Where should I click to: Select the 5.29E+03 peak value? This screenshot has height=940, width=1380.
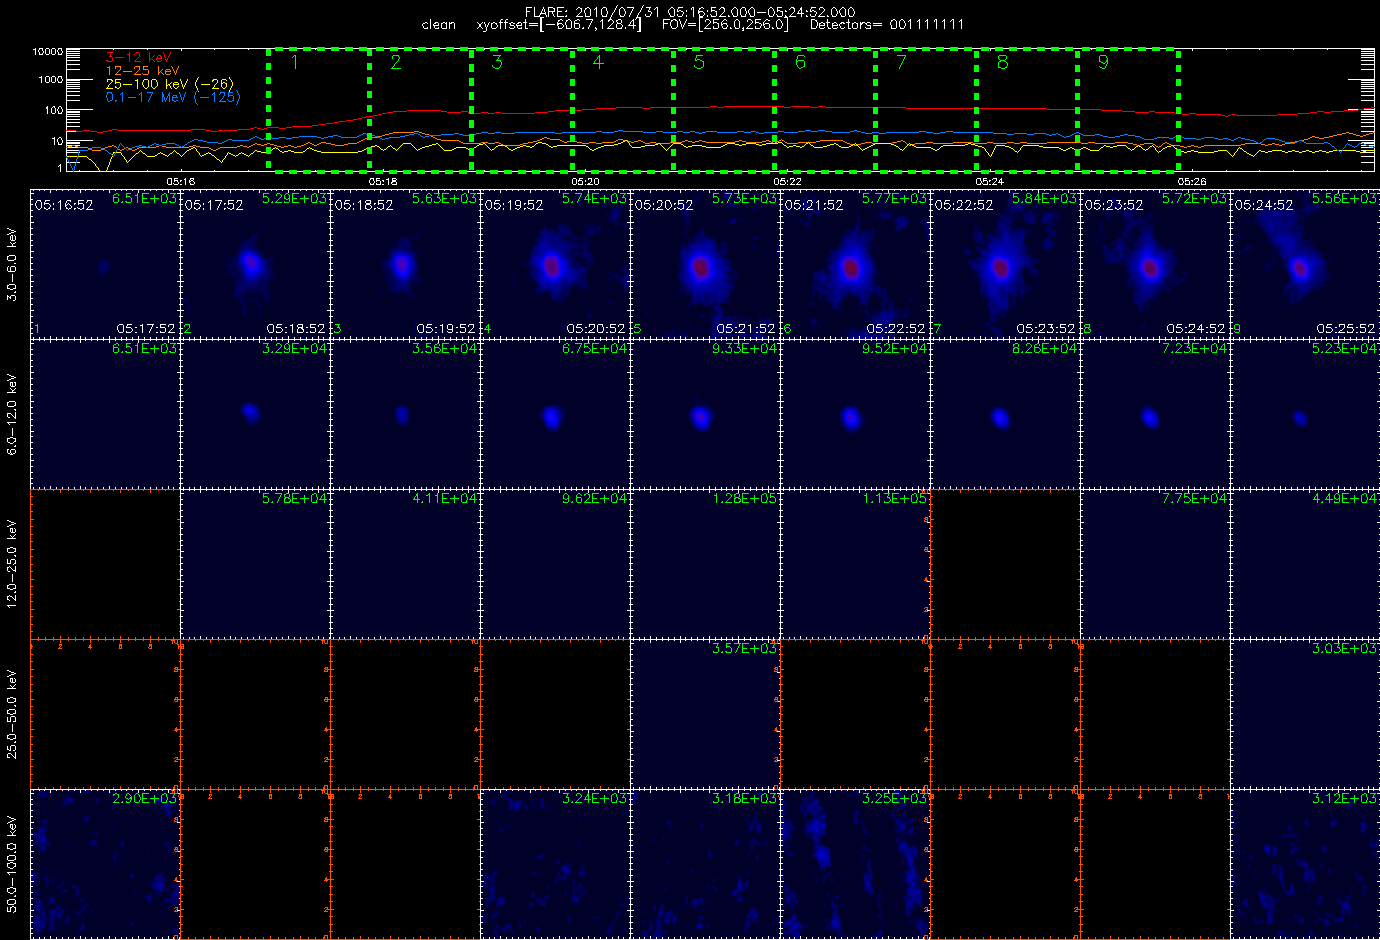click(294, 199)
